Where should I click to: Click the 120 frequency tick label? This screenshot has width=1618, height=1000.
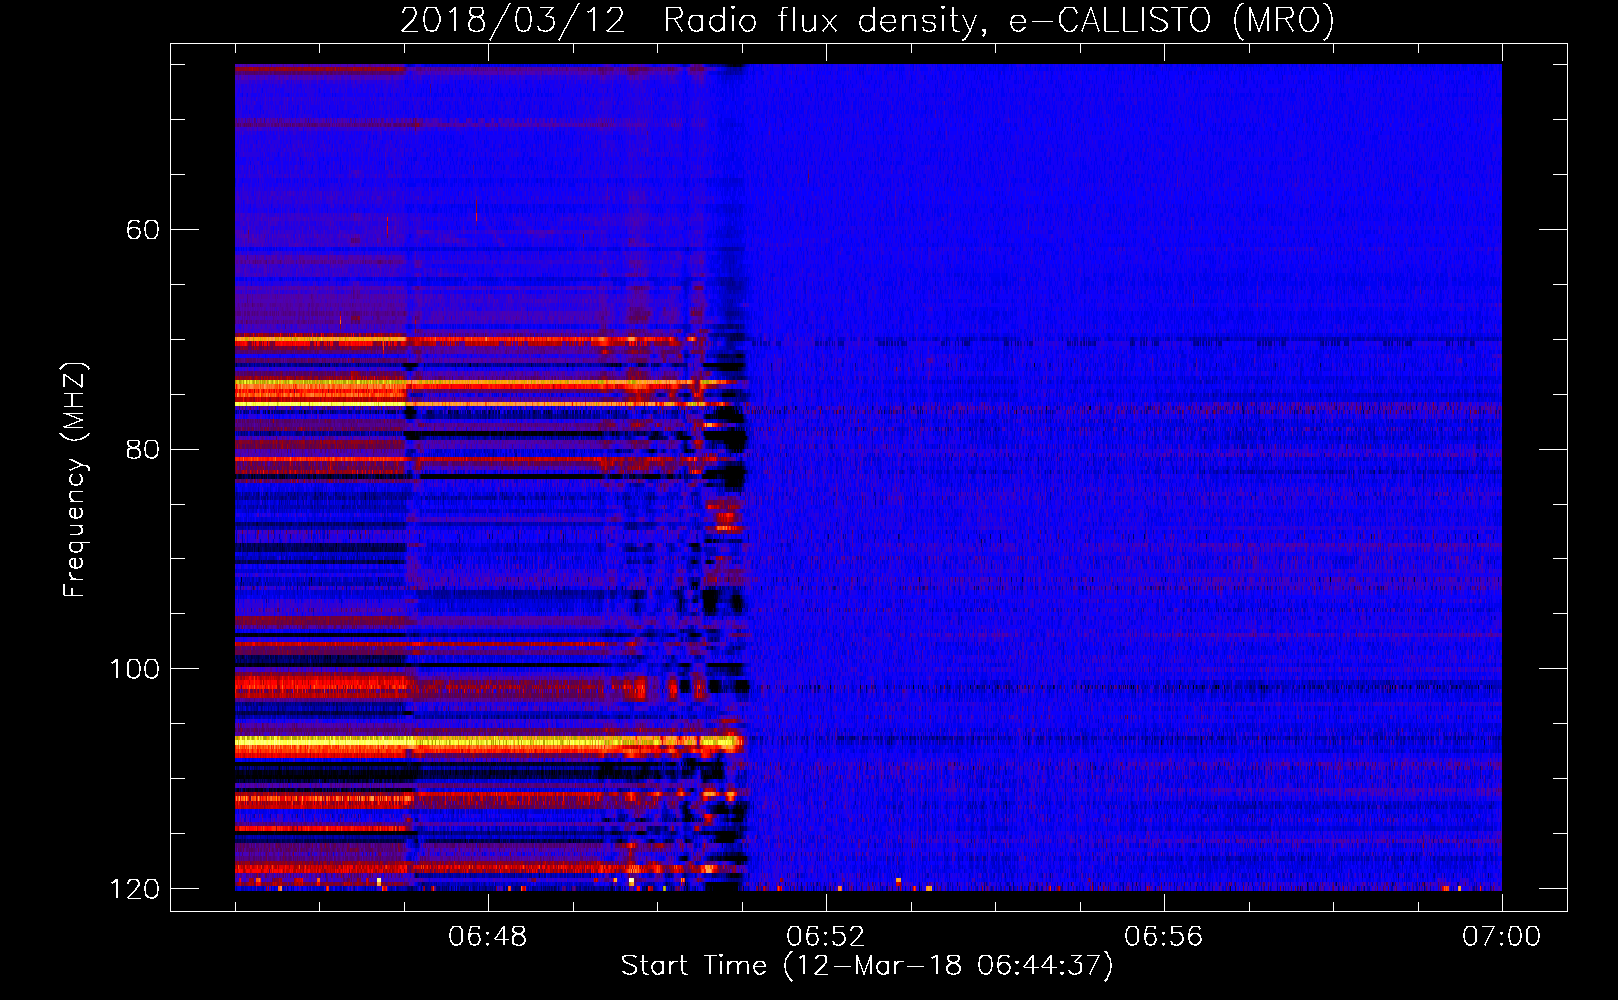(x=134, y=889)
